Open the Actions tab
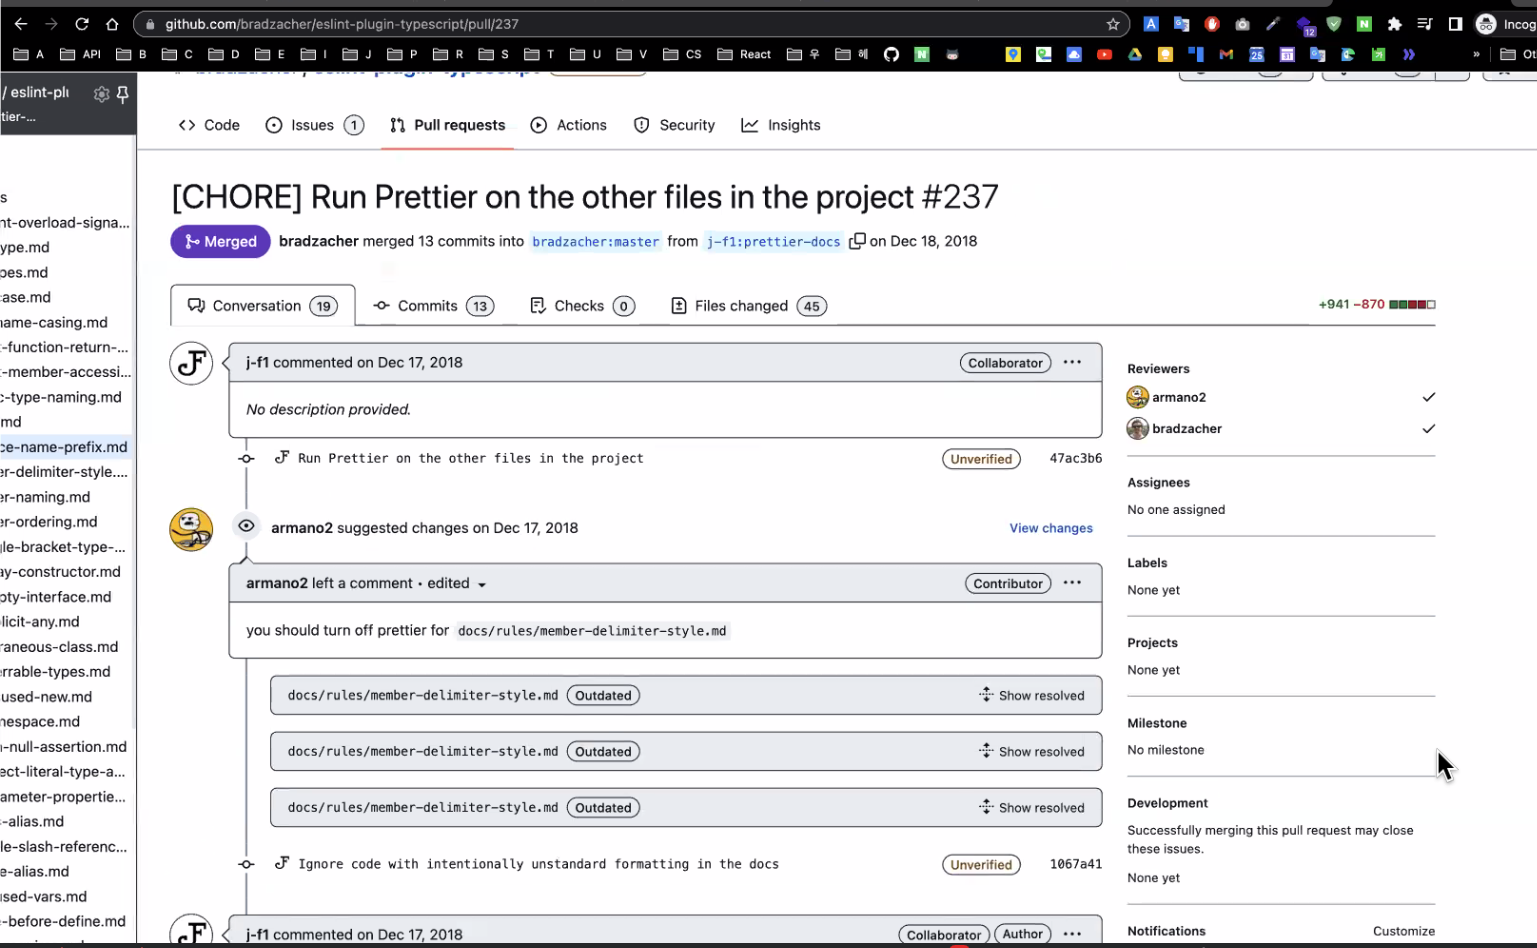The width and height of the screenshot is (1537, 948). coord(568,125)
